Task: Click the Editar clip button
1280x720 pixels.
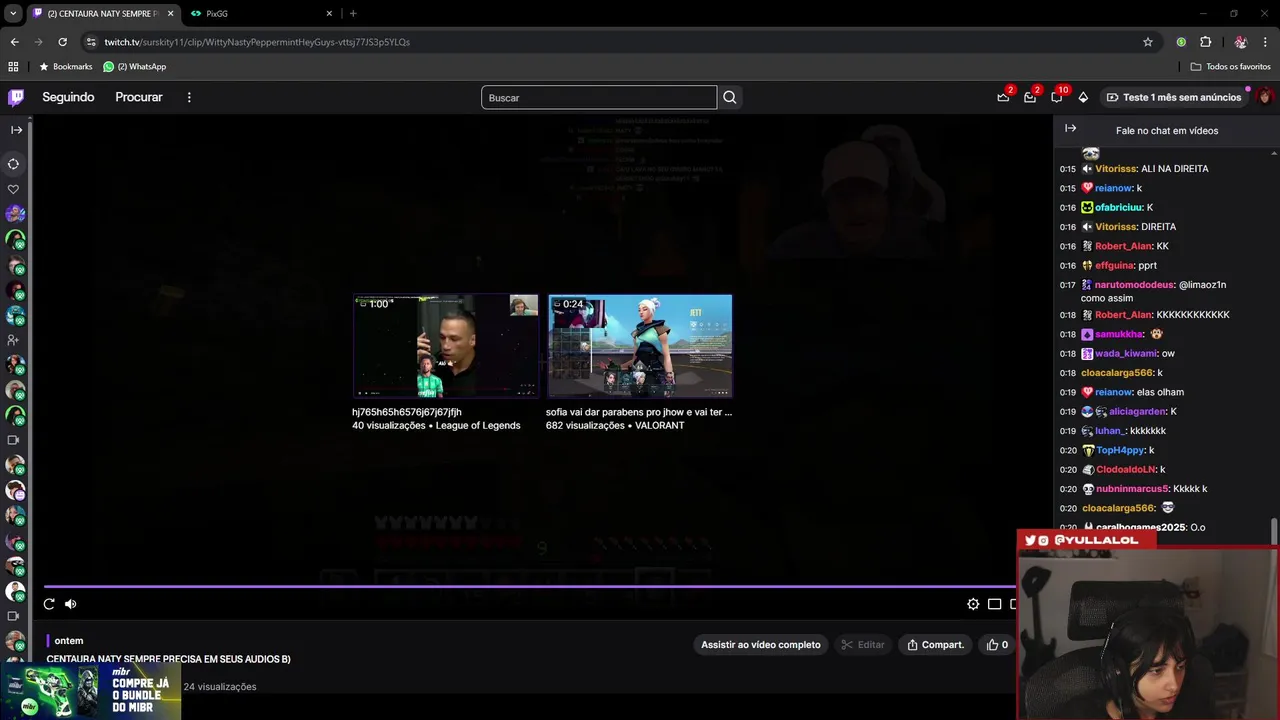Action: point(863,645)
